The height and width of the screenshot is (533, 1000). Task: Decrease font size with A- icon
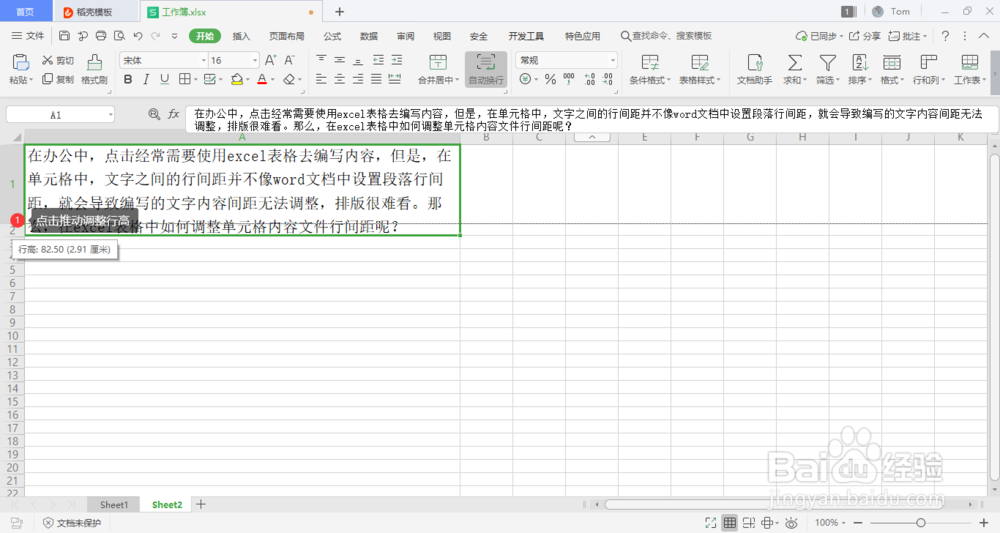click(290, 60)
